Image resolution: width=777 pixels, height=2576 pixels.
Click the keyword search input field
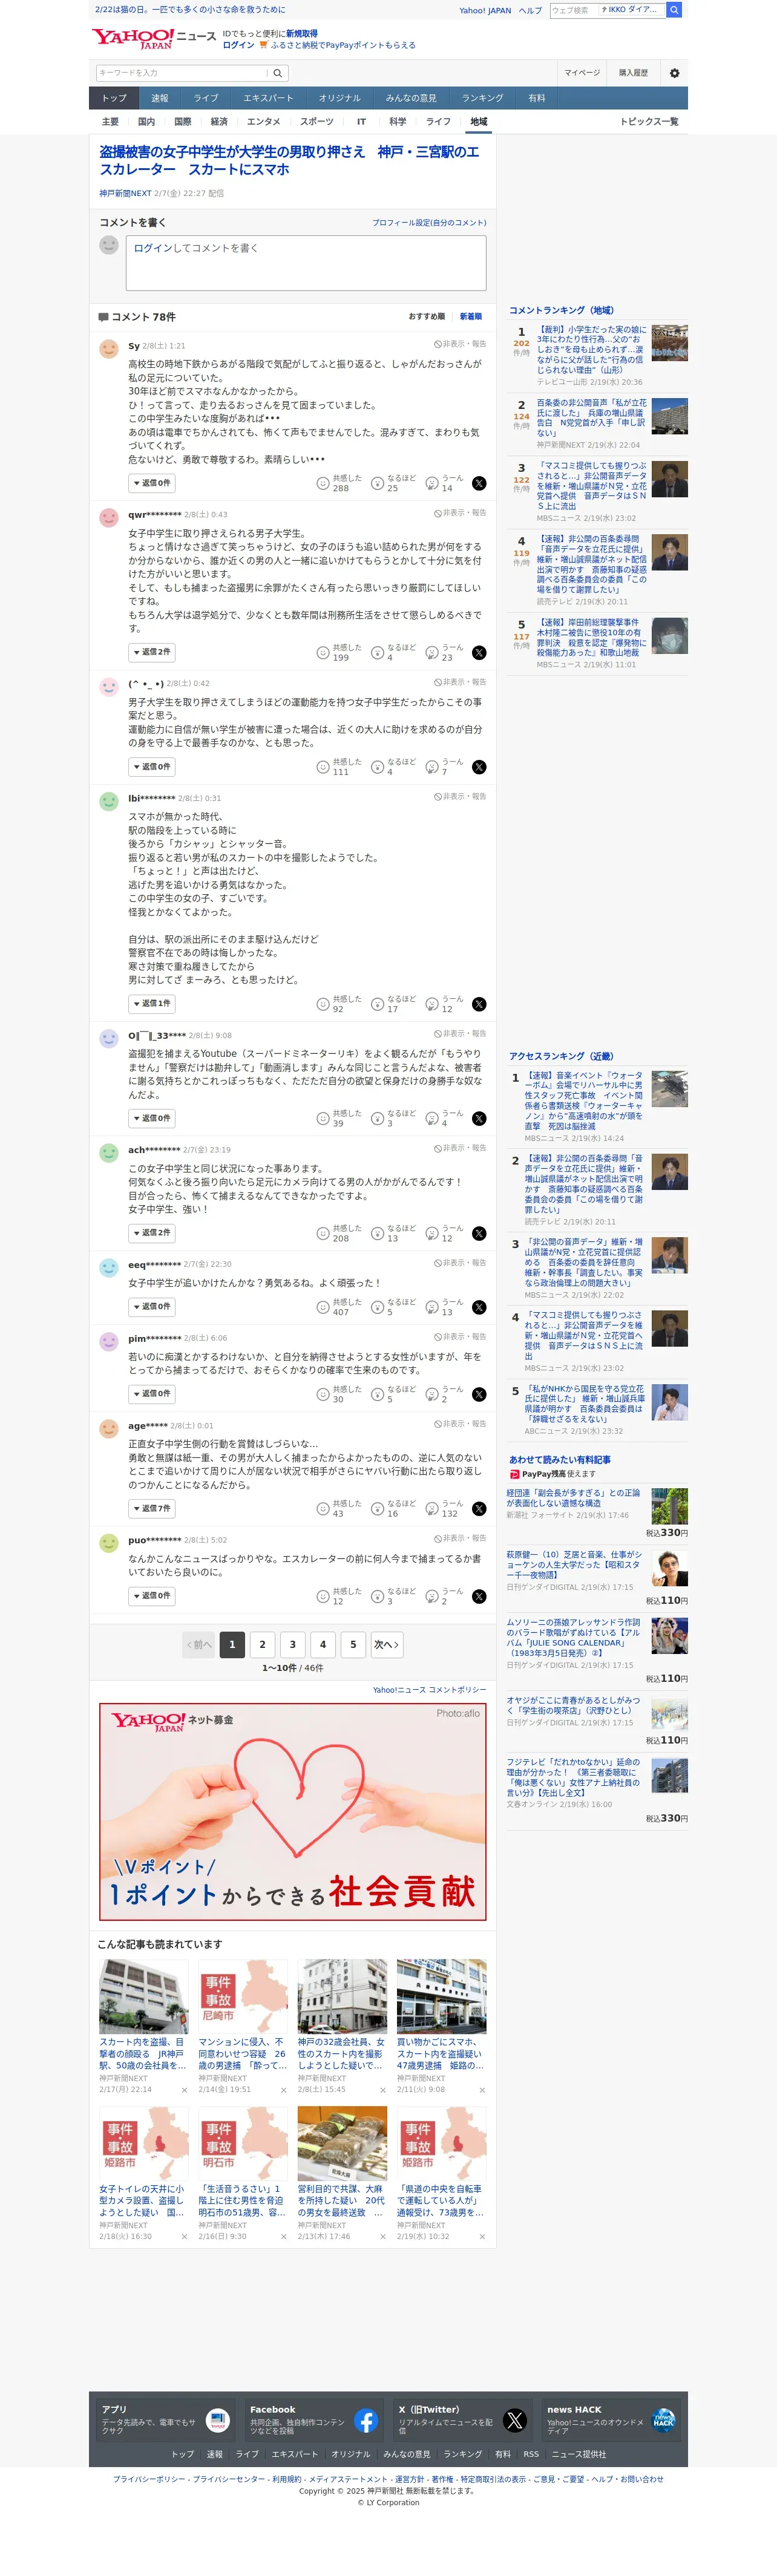[x=181, y=73]
